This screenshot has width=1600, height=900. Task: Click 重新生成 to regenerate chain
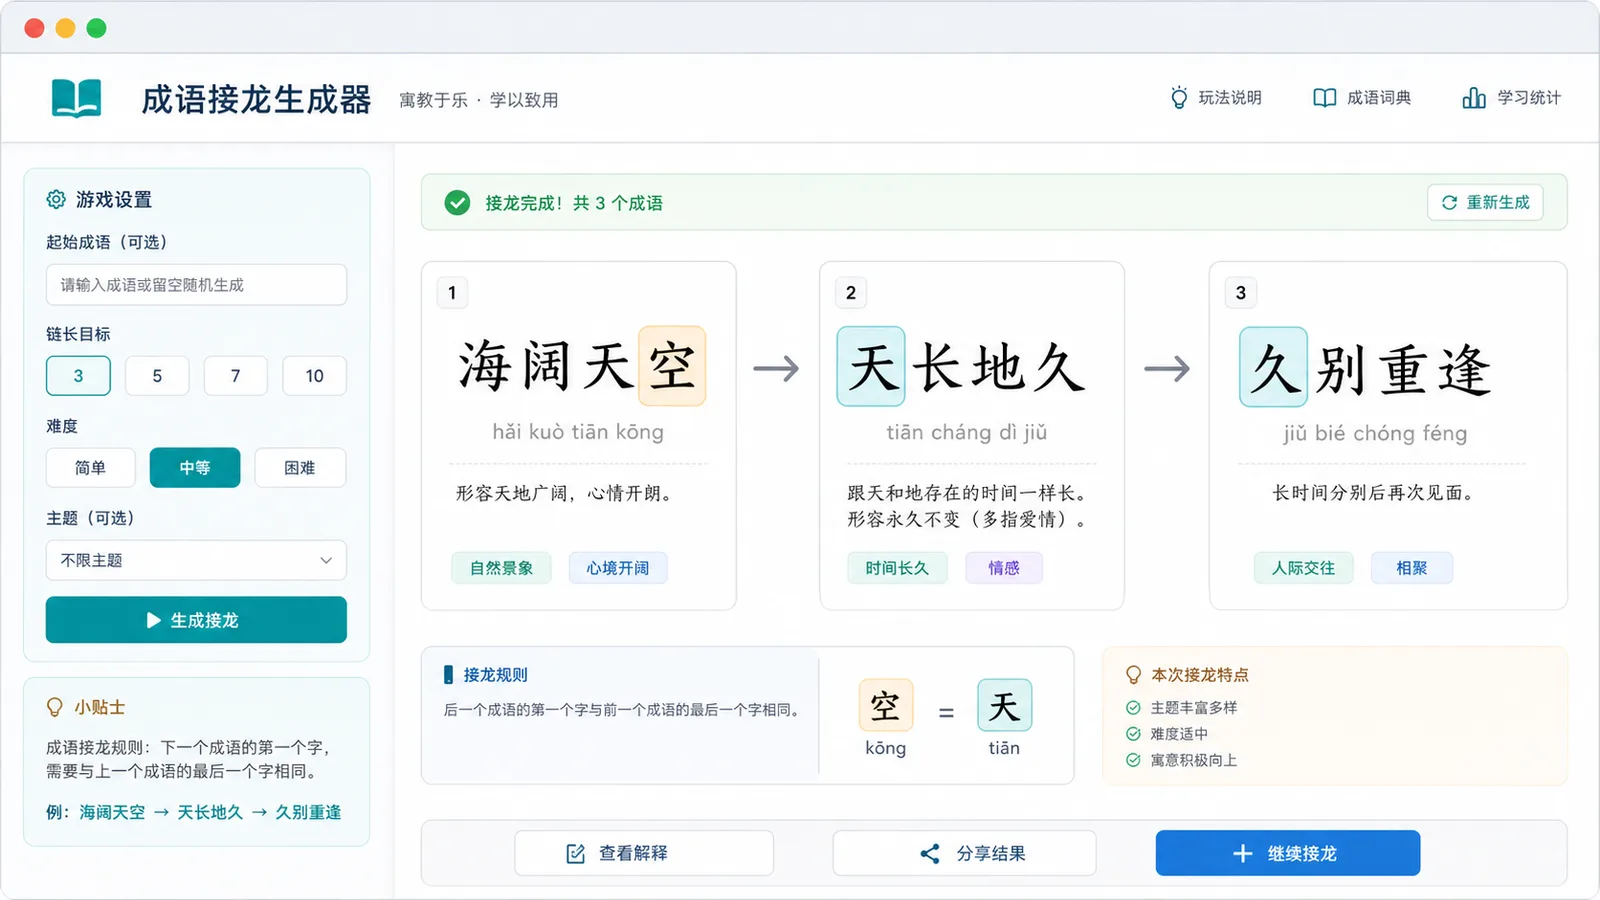pyautogui.click(x=1485, y=203)
